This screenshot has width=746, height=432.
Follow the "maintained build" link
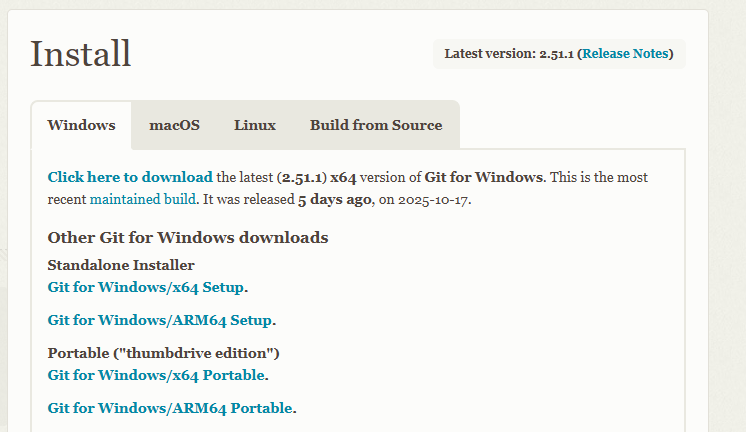pyautogui.click(x=143, y=199)
